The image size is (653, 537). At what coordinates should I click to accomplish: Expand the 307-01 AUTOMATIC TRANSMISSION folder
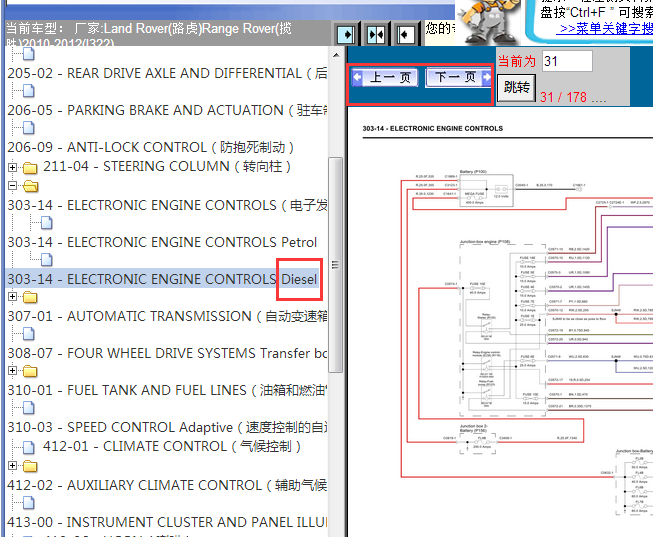[12, 297]
